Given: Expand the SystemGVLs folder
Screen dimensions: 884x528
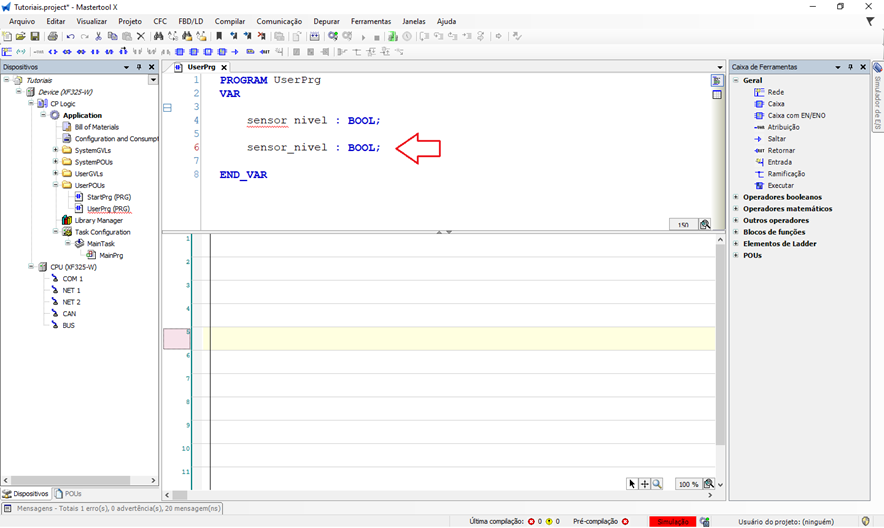Looking at the screenshot, I should coord(55,150).
